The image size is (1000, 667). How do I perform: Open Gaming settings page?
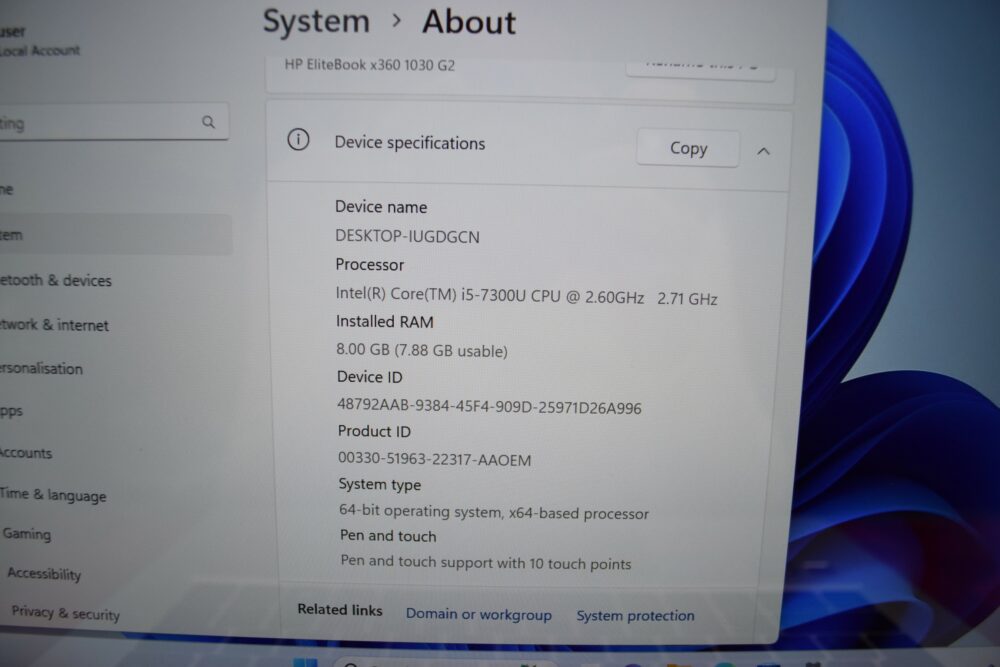tap(27, 534)
